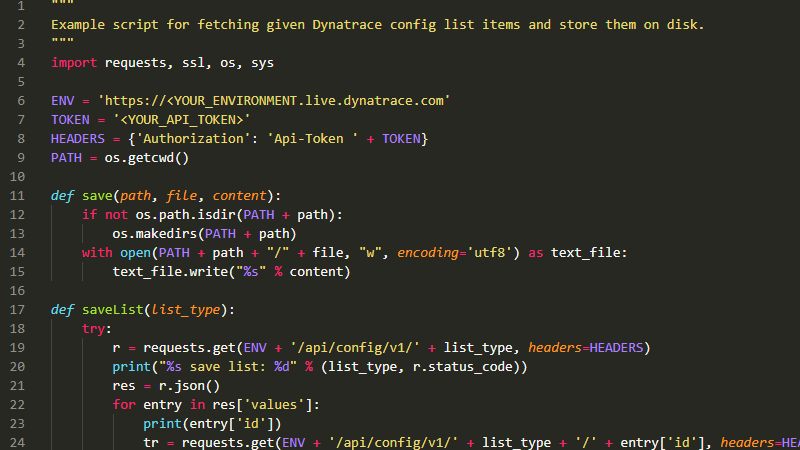The height and width of the screenshot is (450, 800).
Task: Click the 'saveList' function name
Action: click(x=112, y=310)
